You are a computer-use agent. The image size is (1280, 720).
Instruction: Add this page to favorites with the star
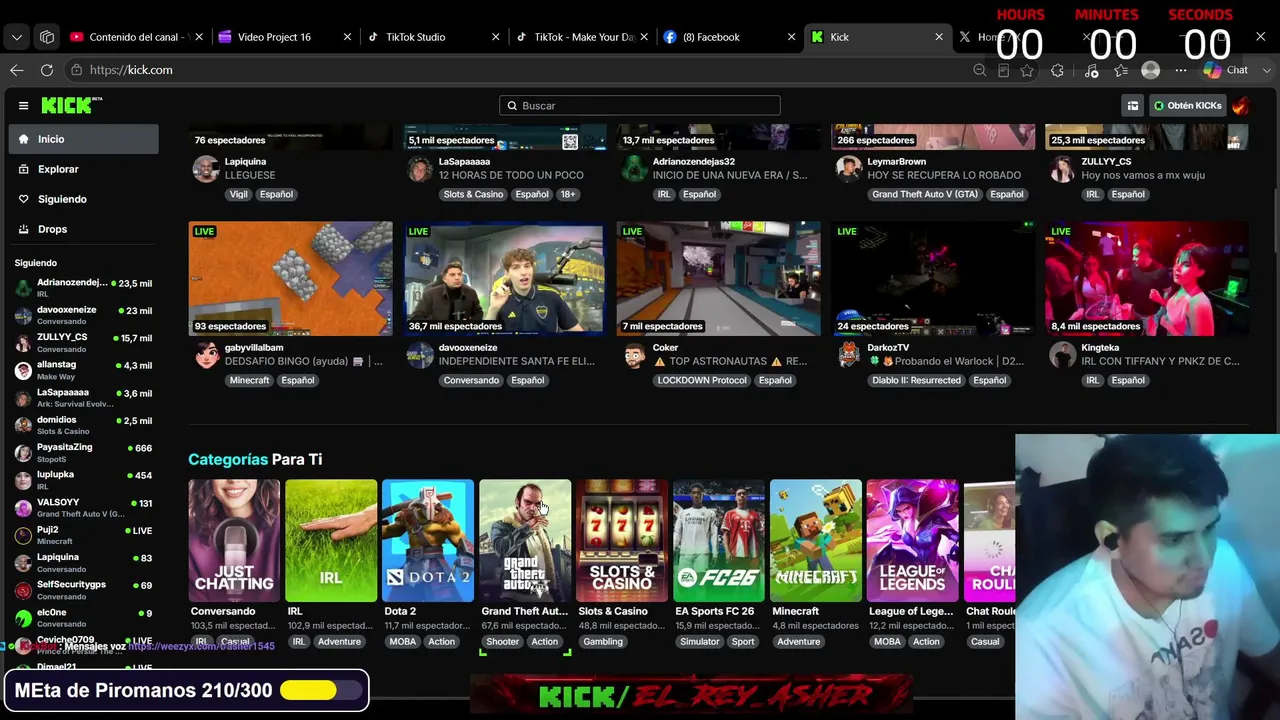click(1027, 70)
